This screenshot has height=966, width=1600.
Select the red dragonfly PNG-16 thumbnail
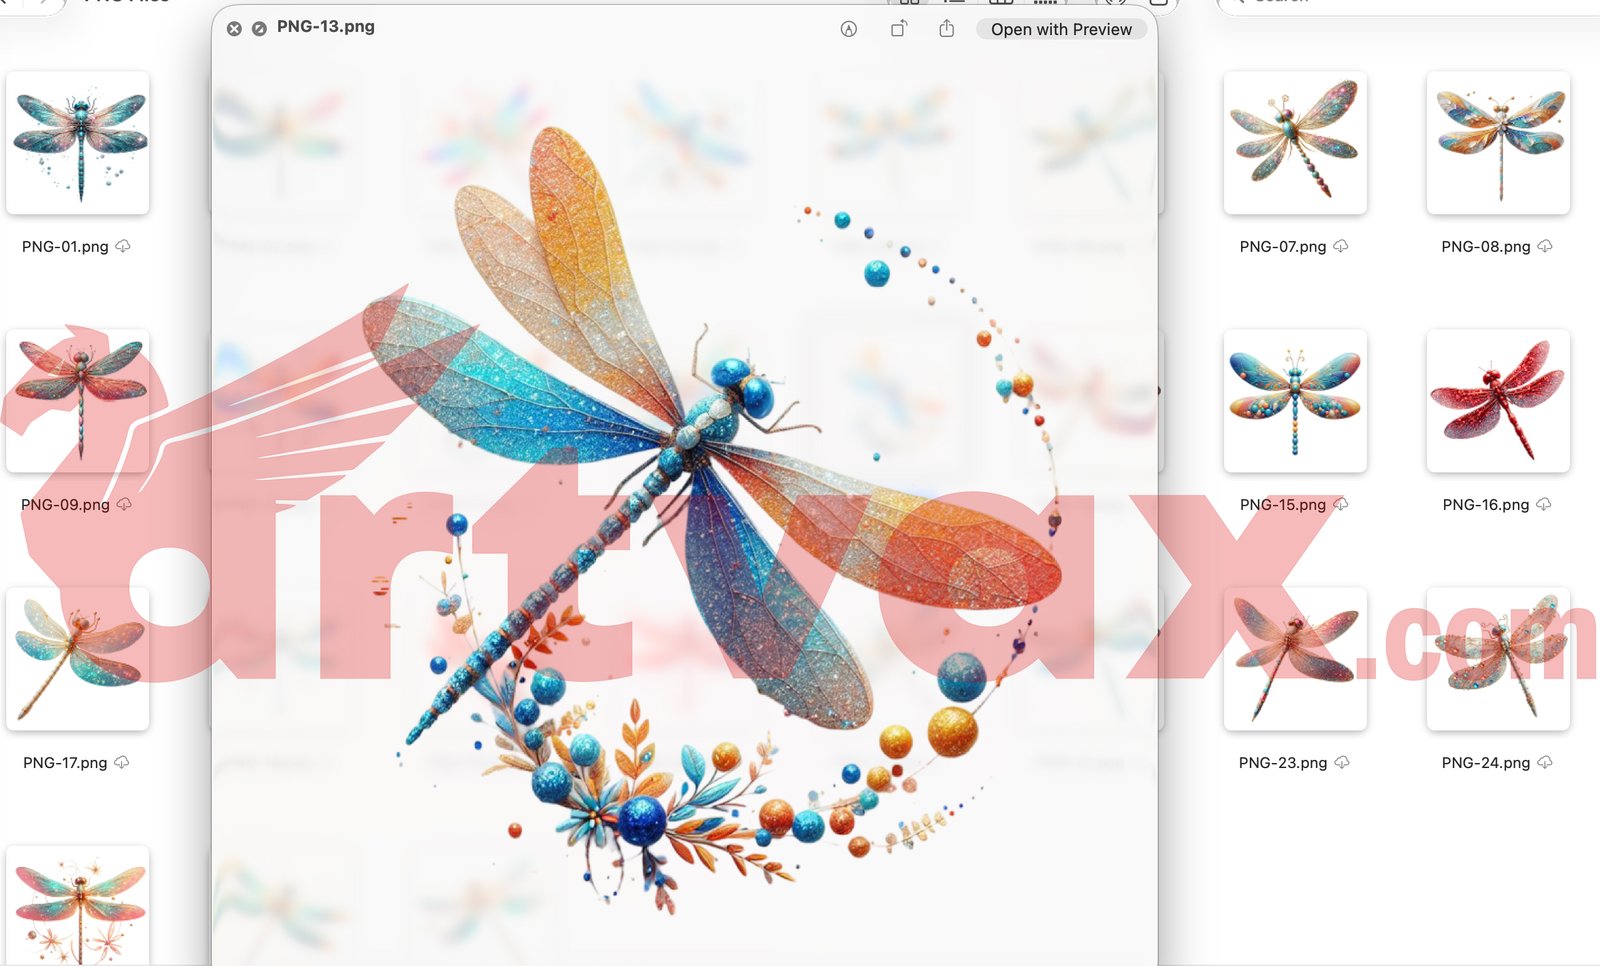(1498, 400)
